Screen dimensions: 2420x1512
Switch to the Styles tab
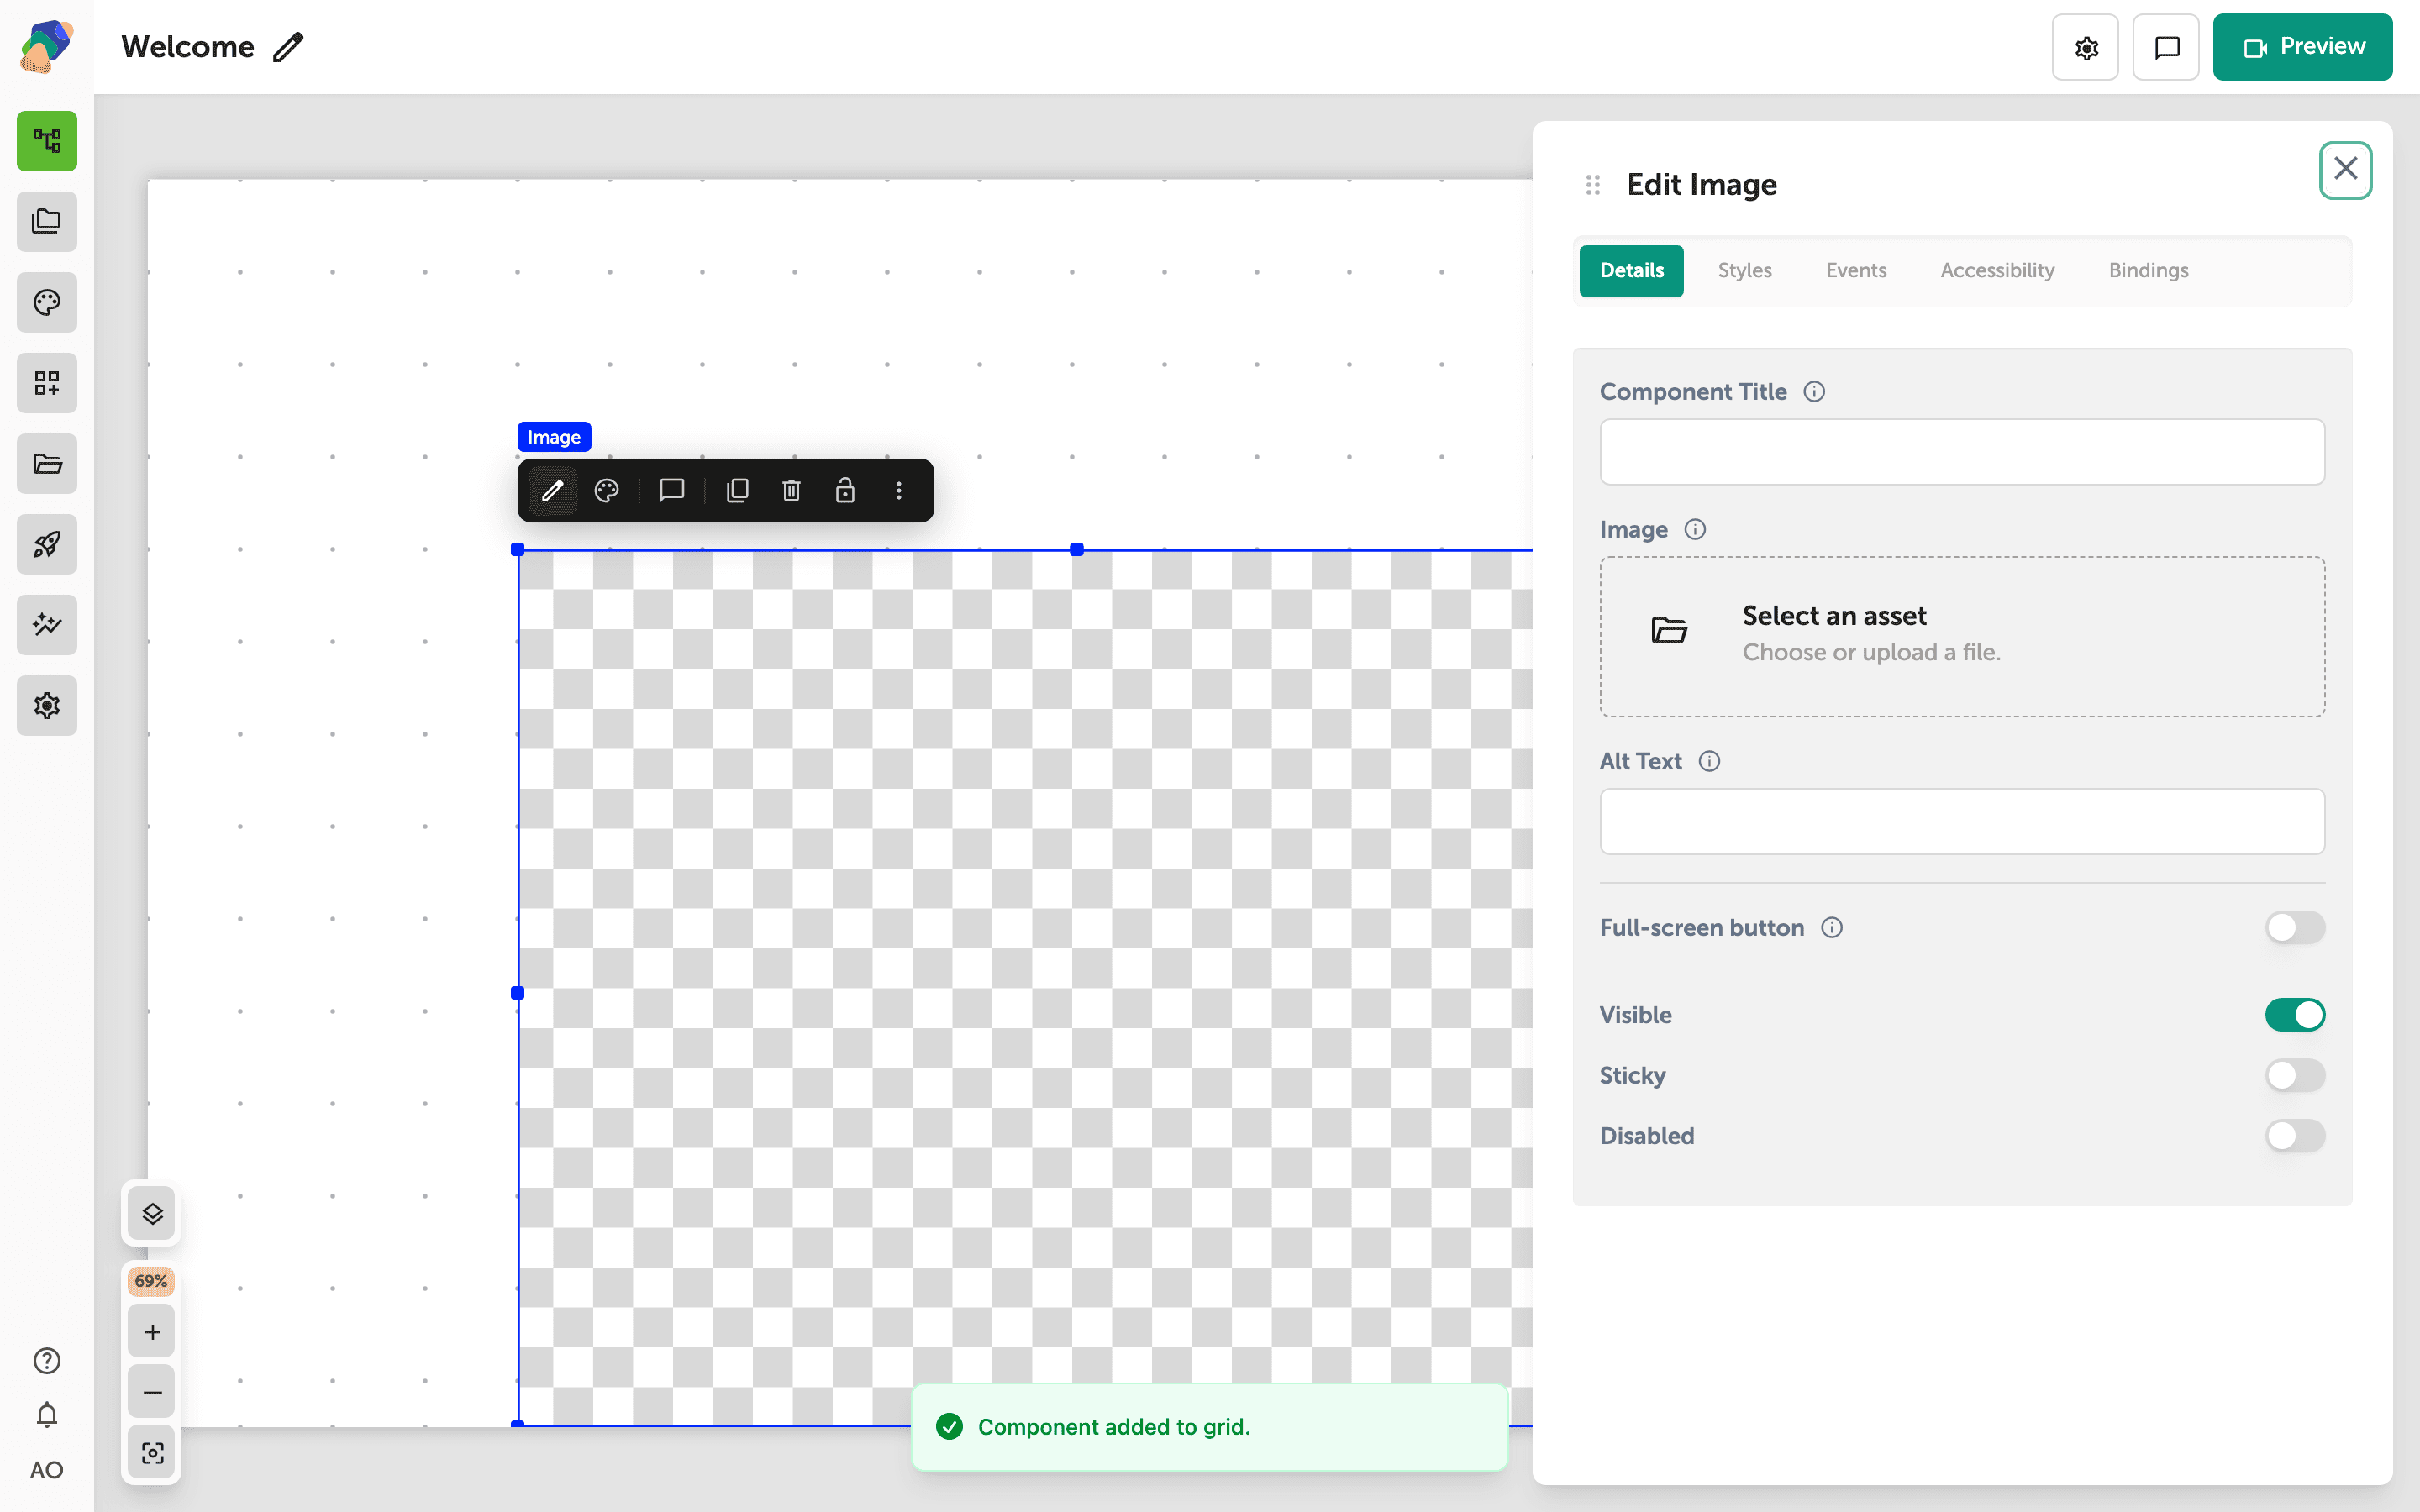1745,271
